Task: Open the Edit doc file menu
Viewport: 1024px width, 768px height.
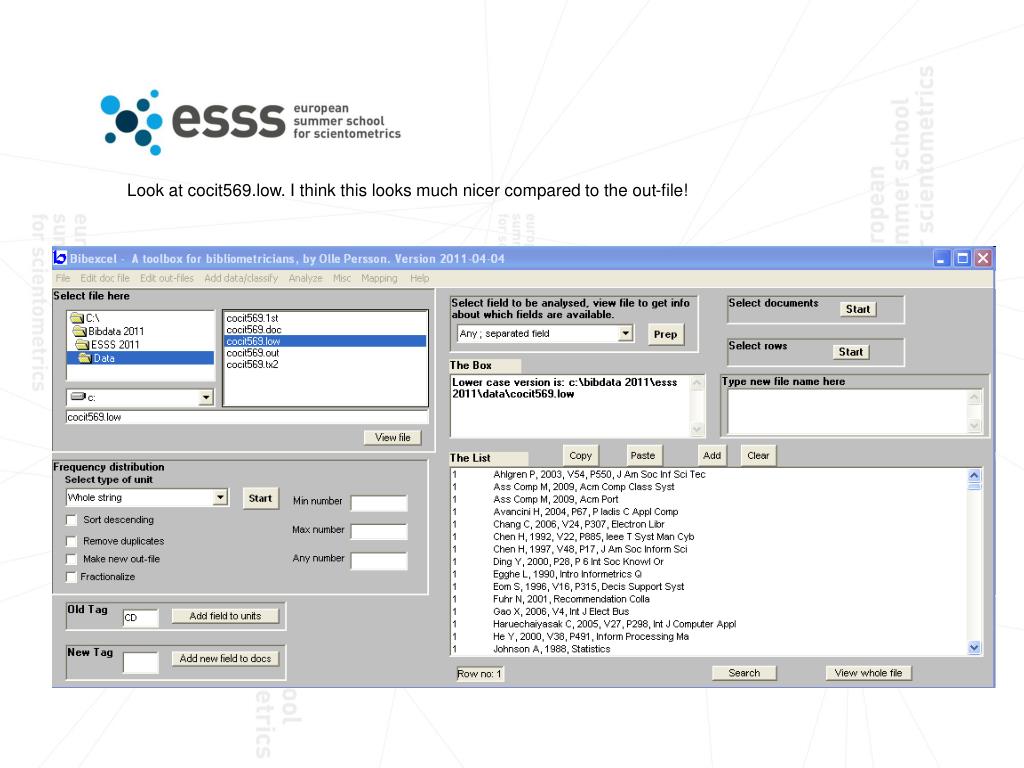Action: [x=104, y=278]
